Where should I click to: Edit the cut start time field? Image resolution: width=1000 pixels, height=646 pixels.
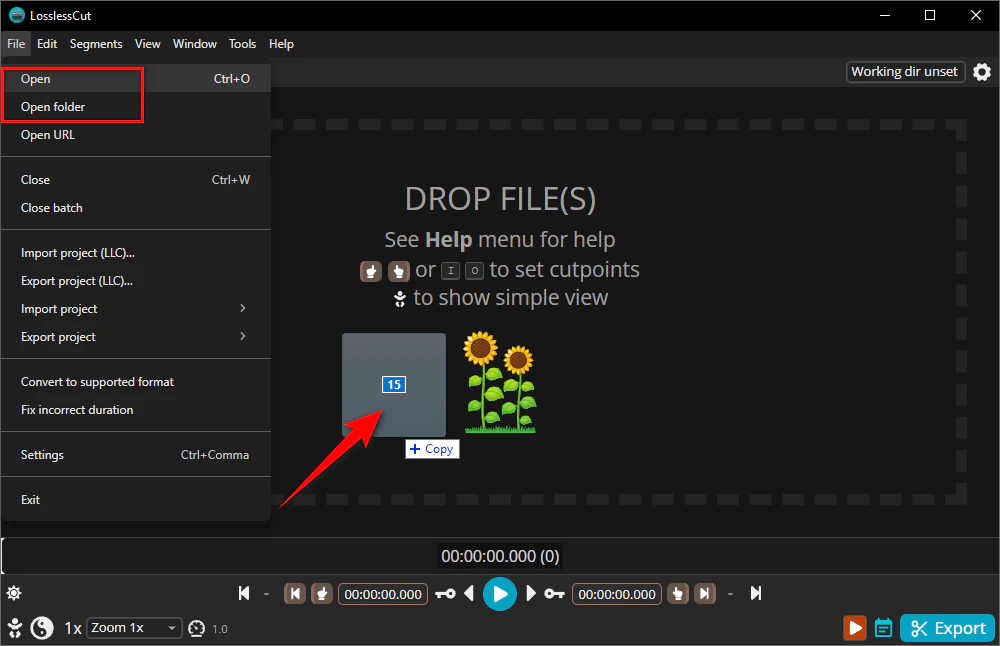point(383,594)
